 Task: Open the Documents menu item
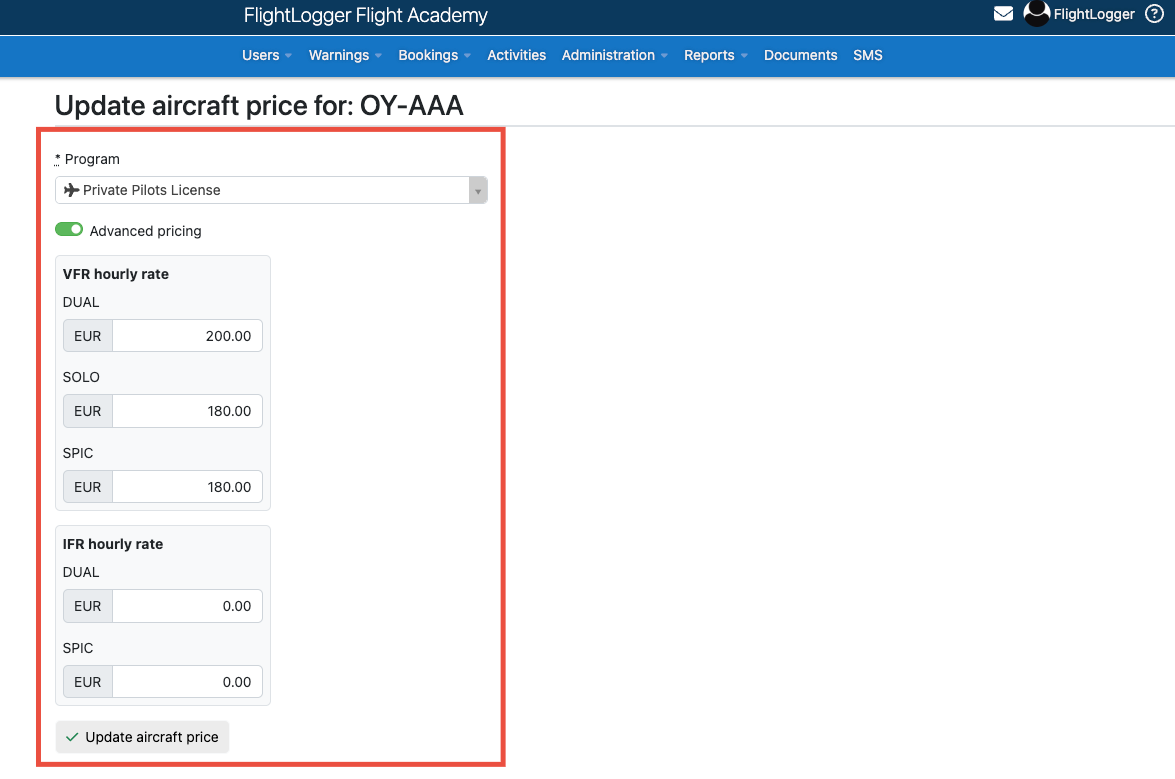(x=800, y=56)
